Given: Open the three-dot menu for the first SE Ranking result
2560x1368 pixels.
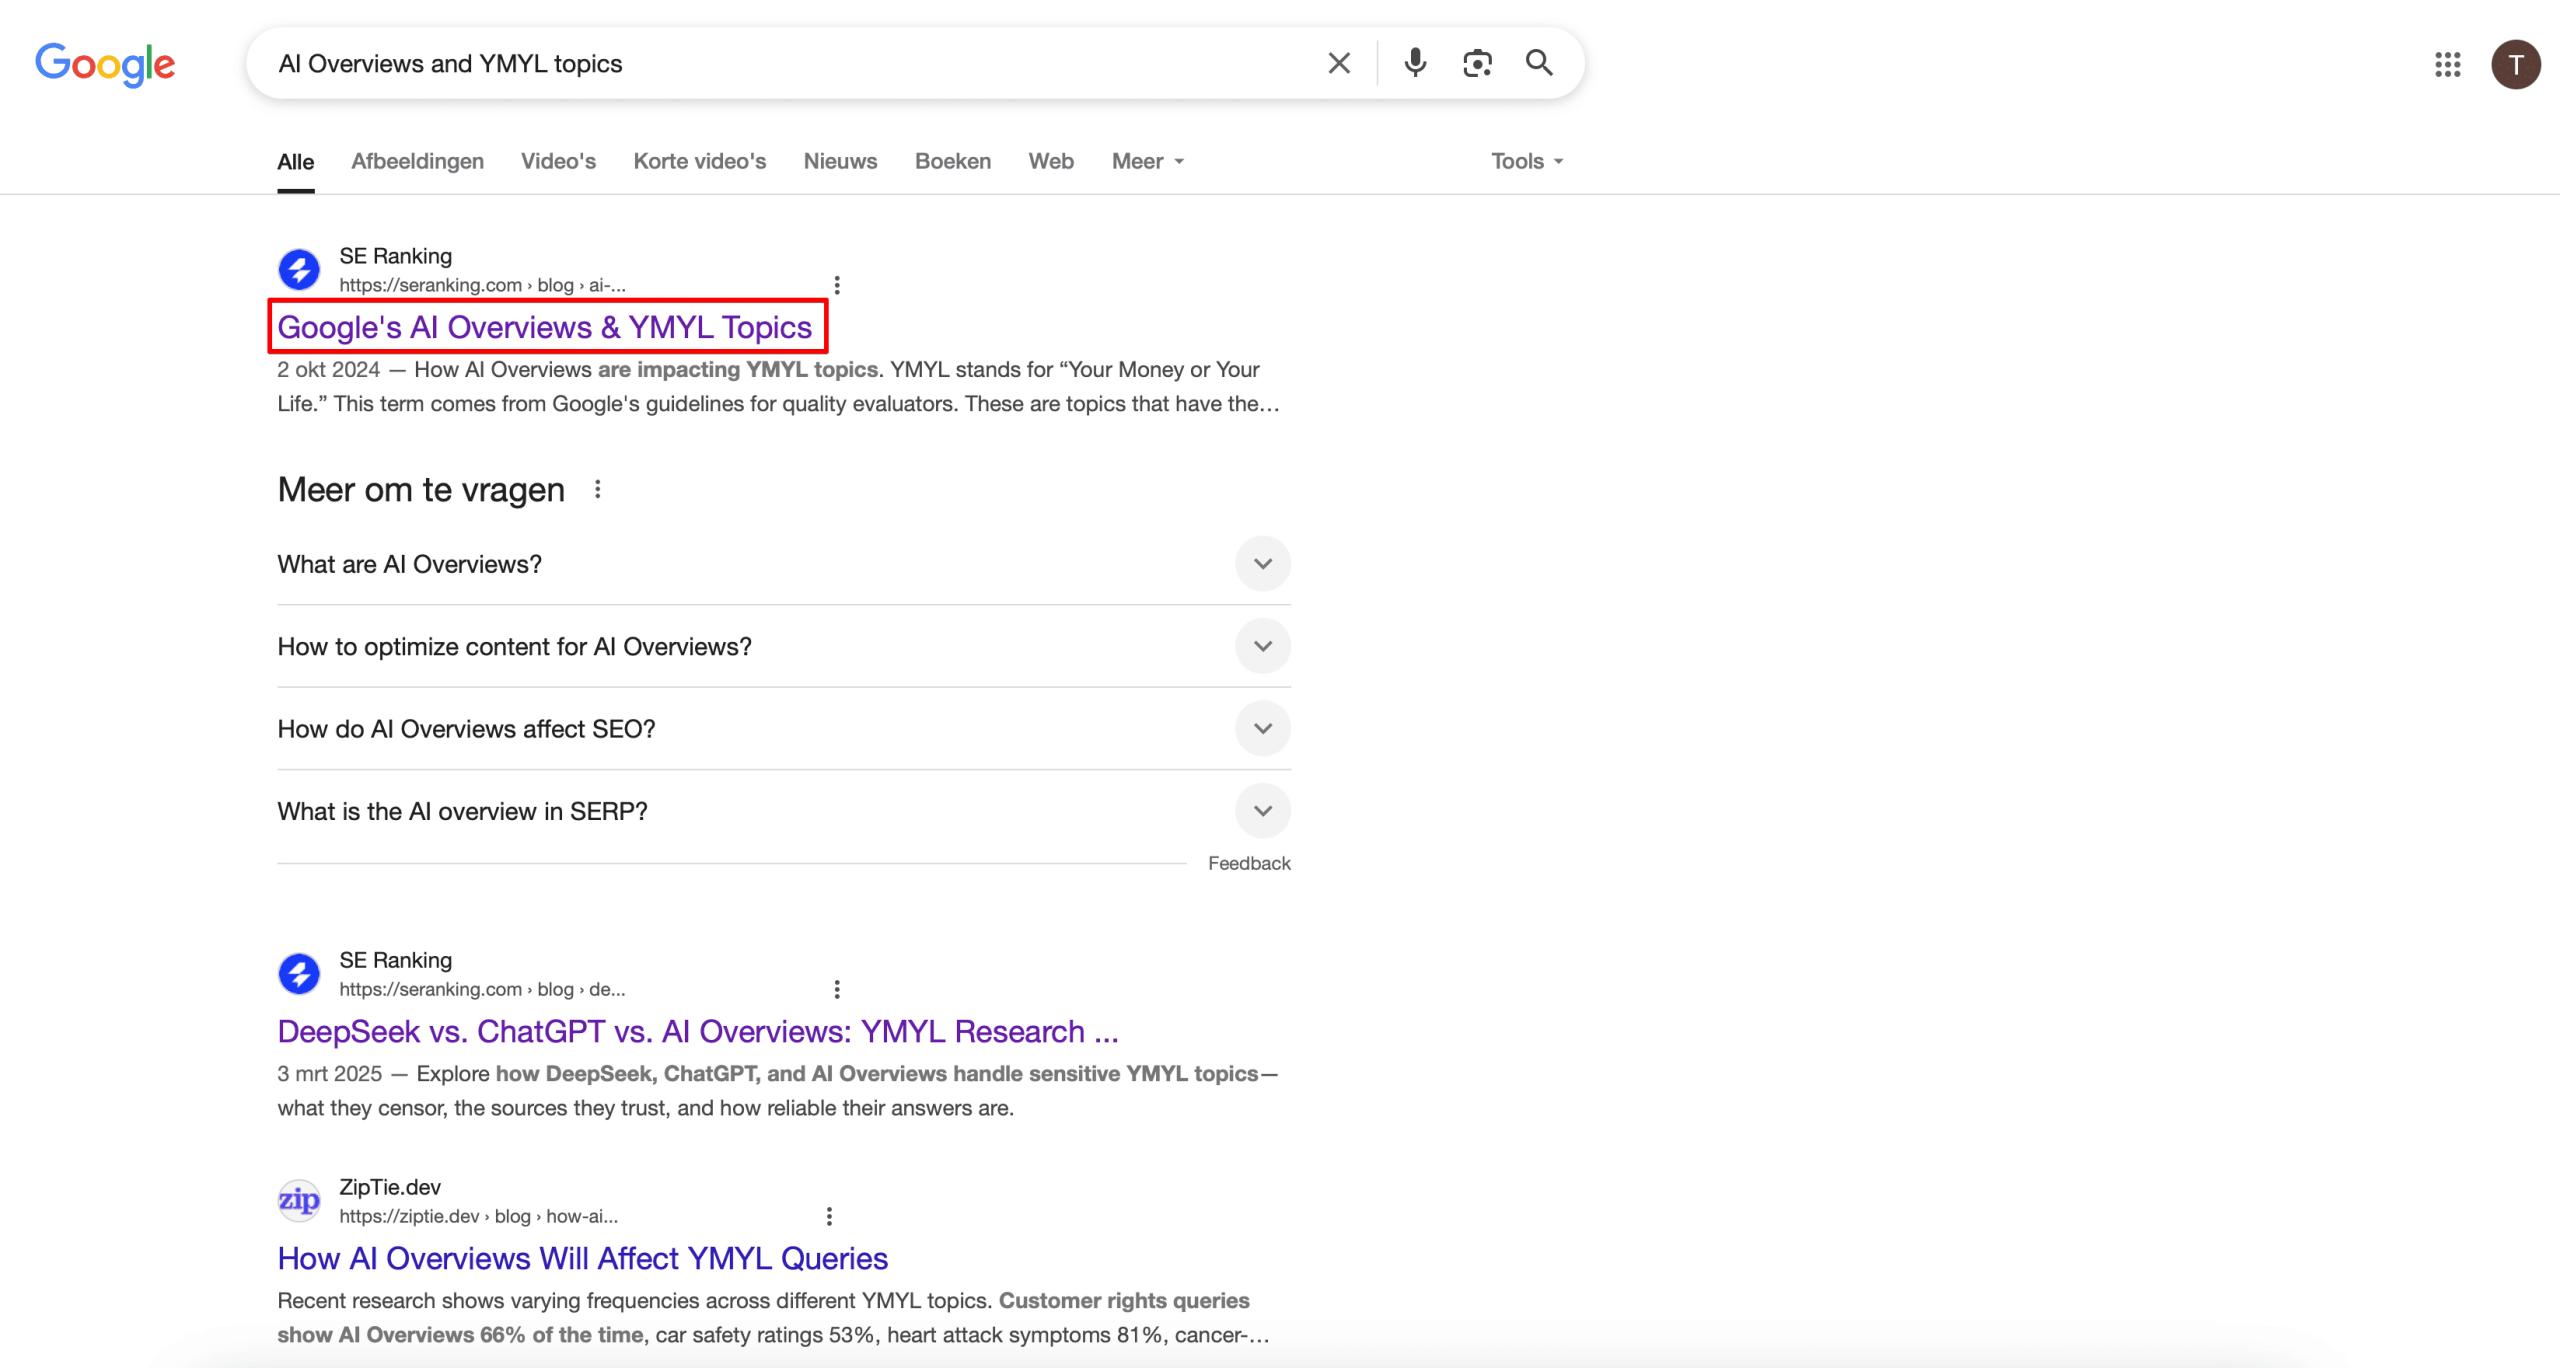Looking at the screenshot, I should 837,285.
